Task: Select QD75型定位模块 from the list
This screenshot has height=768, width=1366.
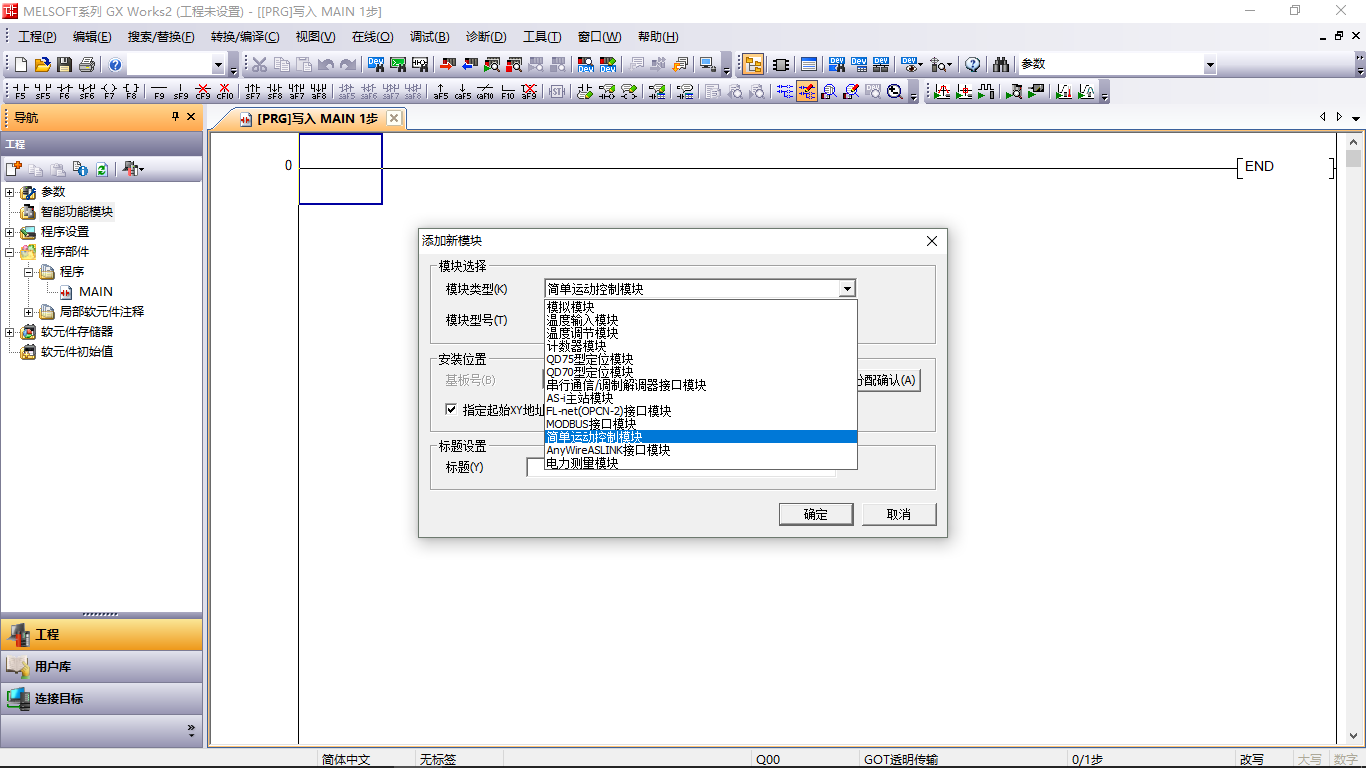Action: point(590,359)
